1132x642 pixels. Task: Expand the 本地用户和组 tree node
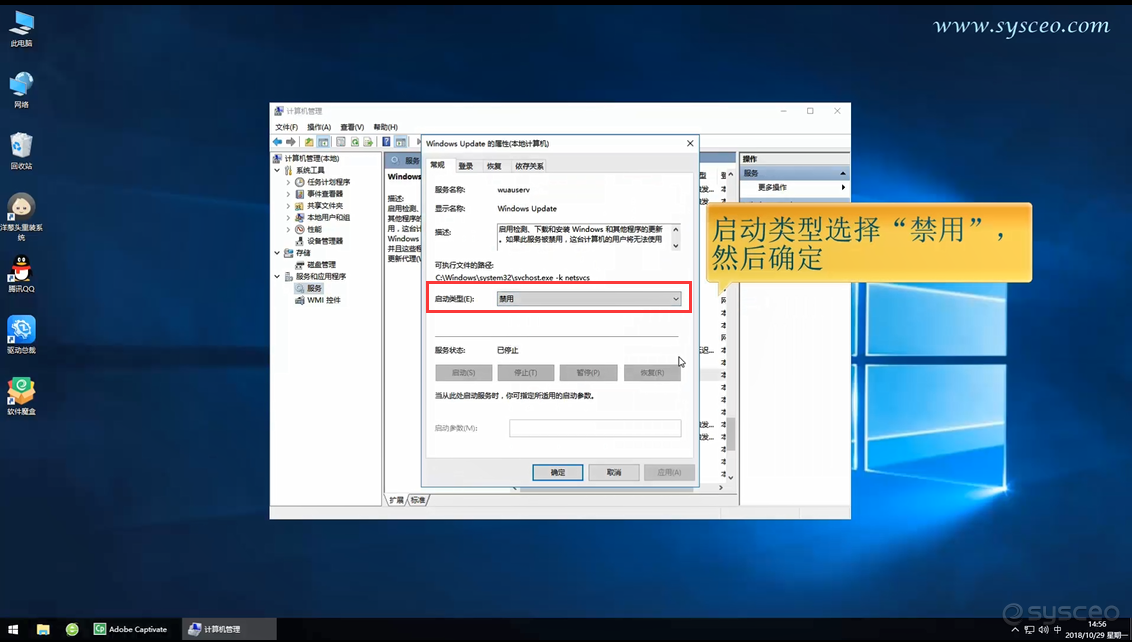[288, 217]
